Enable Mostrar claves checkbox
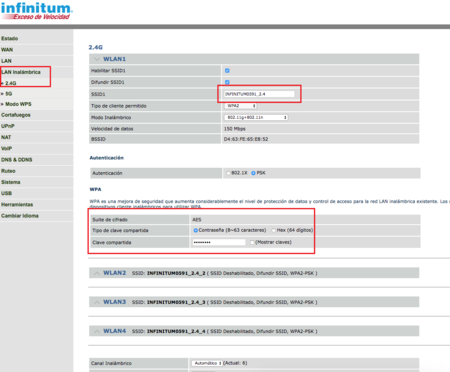This screenshot has height=372, width=450. (252, 242)
